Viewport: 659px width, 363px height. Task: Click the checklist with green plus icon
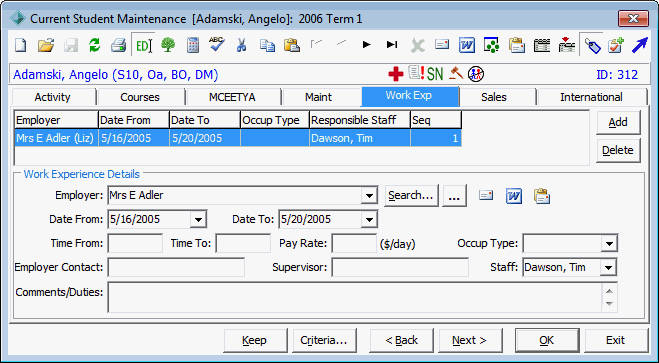coord(616,45)
